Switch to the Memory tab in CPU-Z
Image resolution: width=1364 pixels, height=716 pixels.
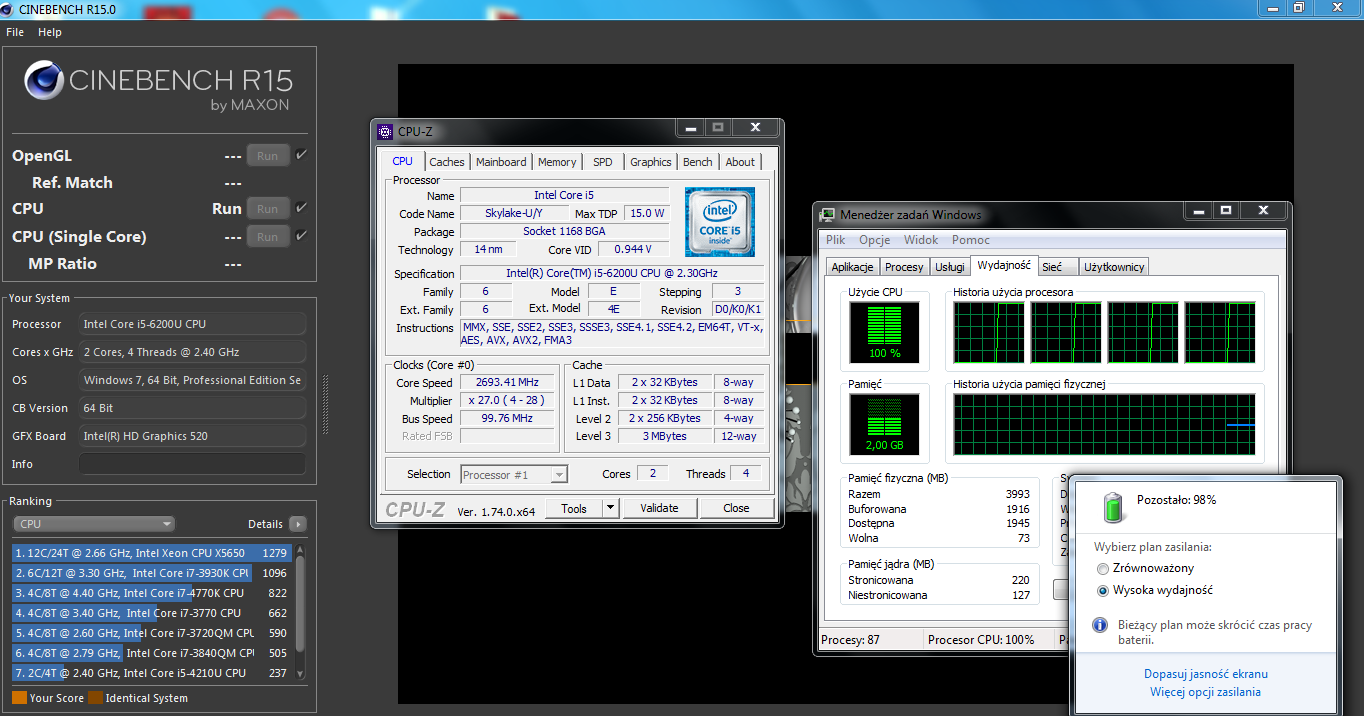557,162
